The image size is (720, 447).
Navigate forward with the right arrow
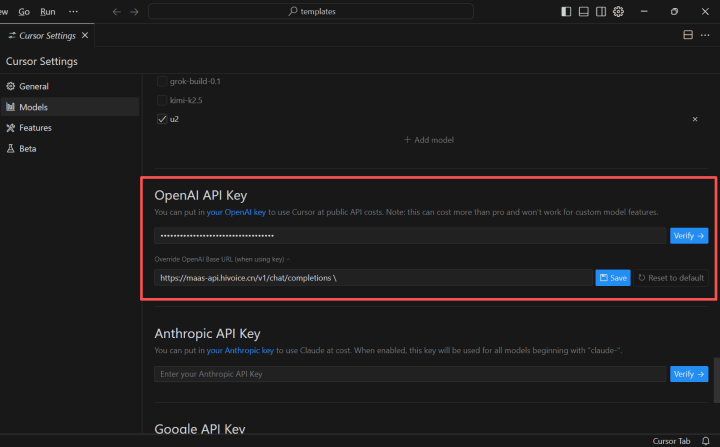tap(134, 11)
